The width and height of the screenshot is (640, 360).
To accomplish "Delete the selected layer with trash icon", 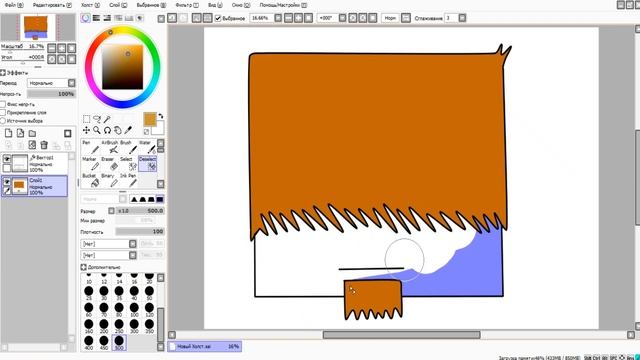I will pos(44,145).
